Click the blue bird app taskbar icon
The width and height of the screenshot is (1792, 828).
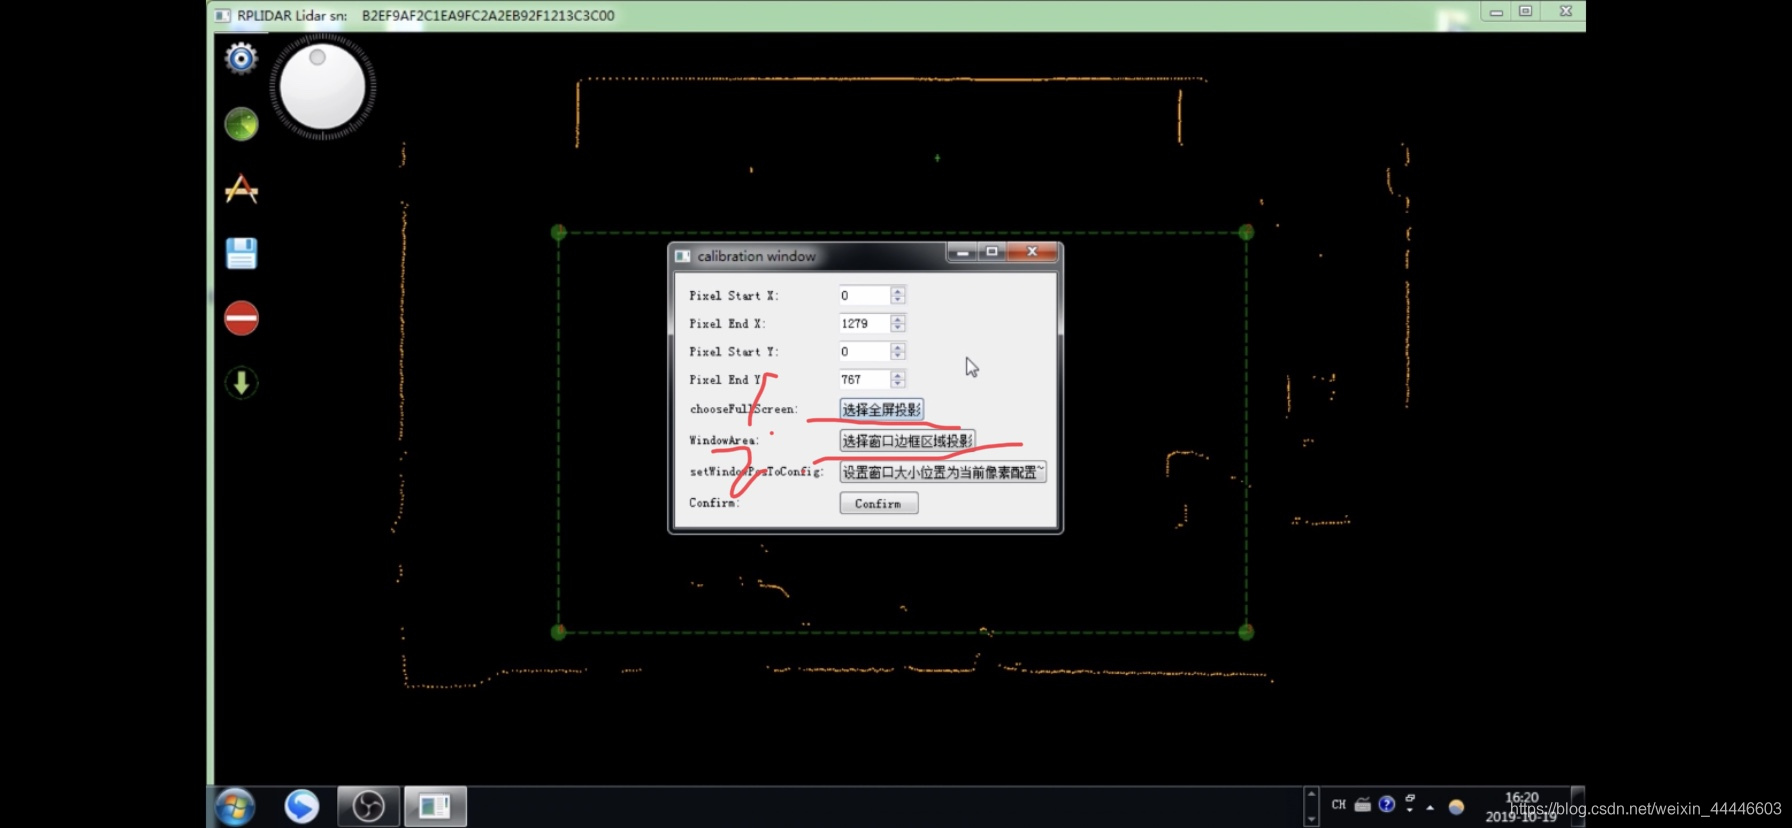pyautogui.click(x=301, y=806)
